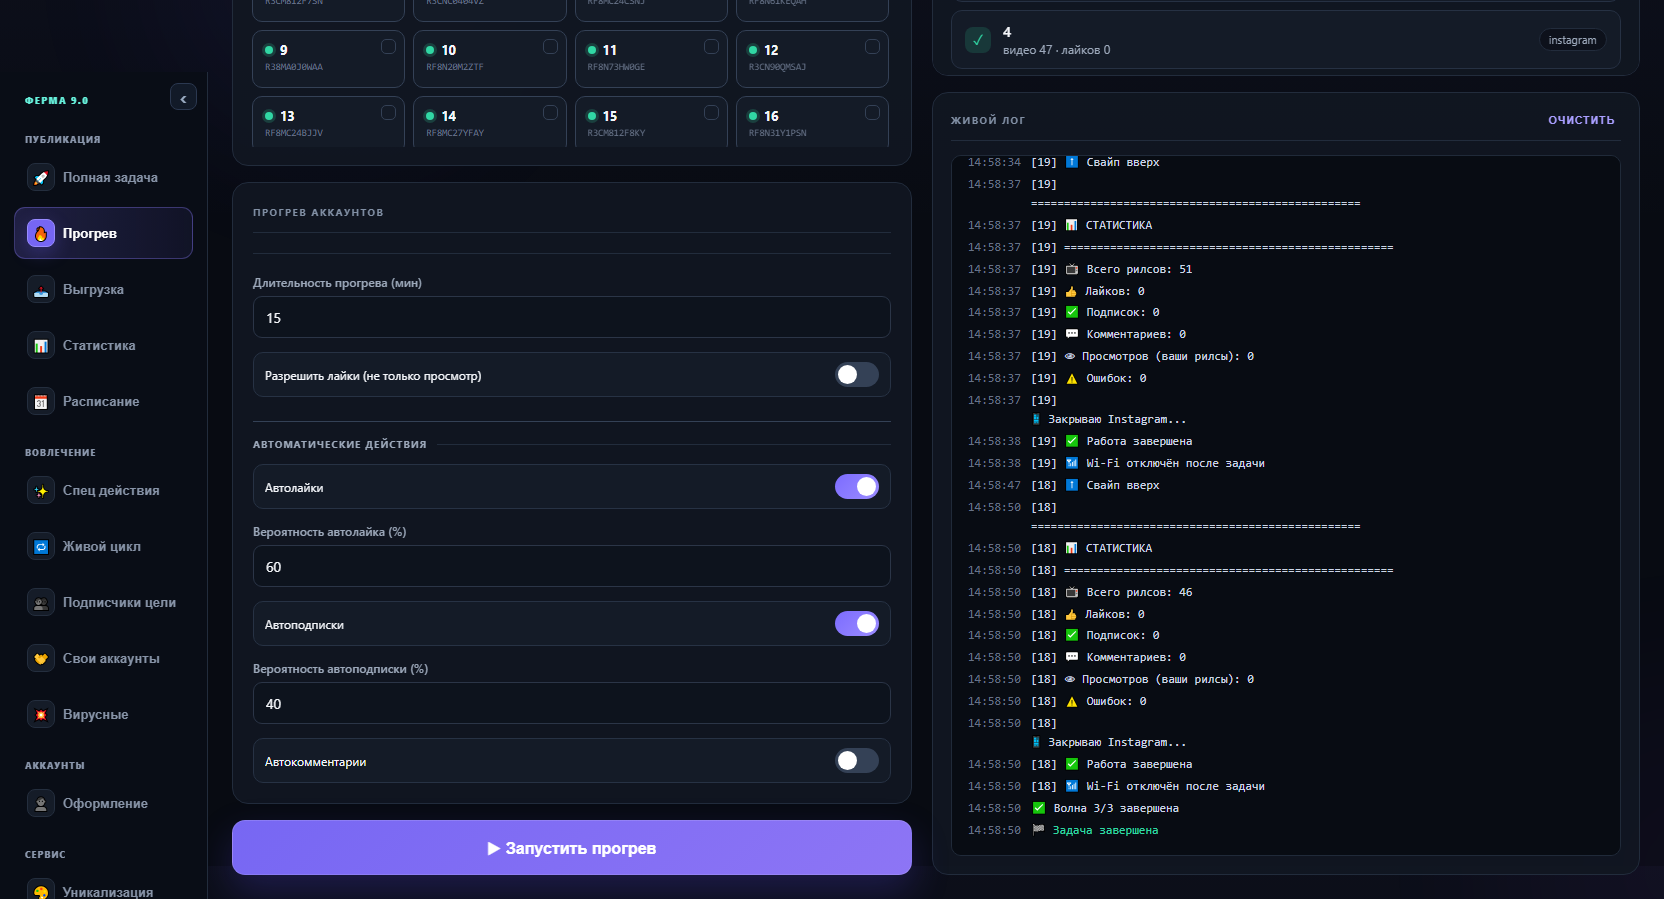Open Уникализация in the sidebar

click(103, 889)
